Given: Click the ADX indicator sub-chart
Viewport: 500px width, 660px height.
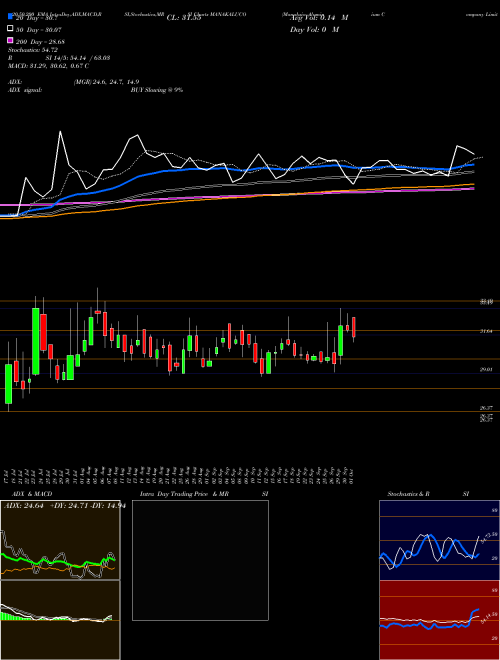Looking at the screenshot, I should 60,540.
